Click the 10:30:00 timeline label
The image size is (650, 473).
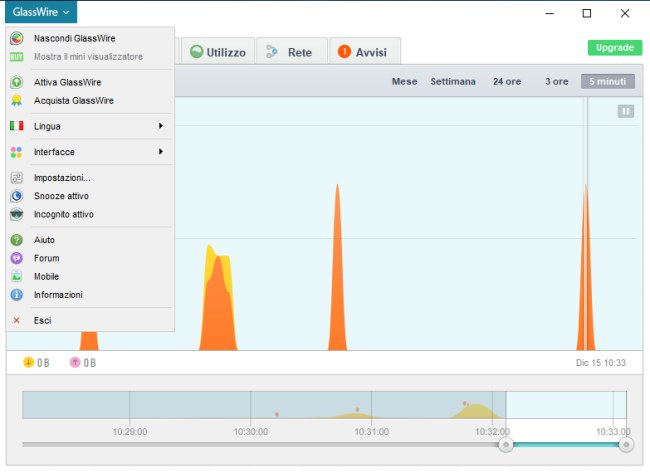point(250,432)
